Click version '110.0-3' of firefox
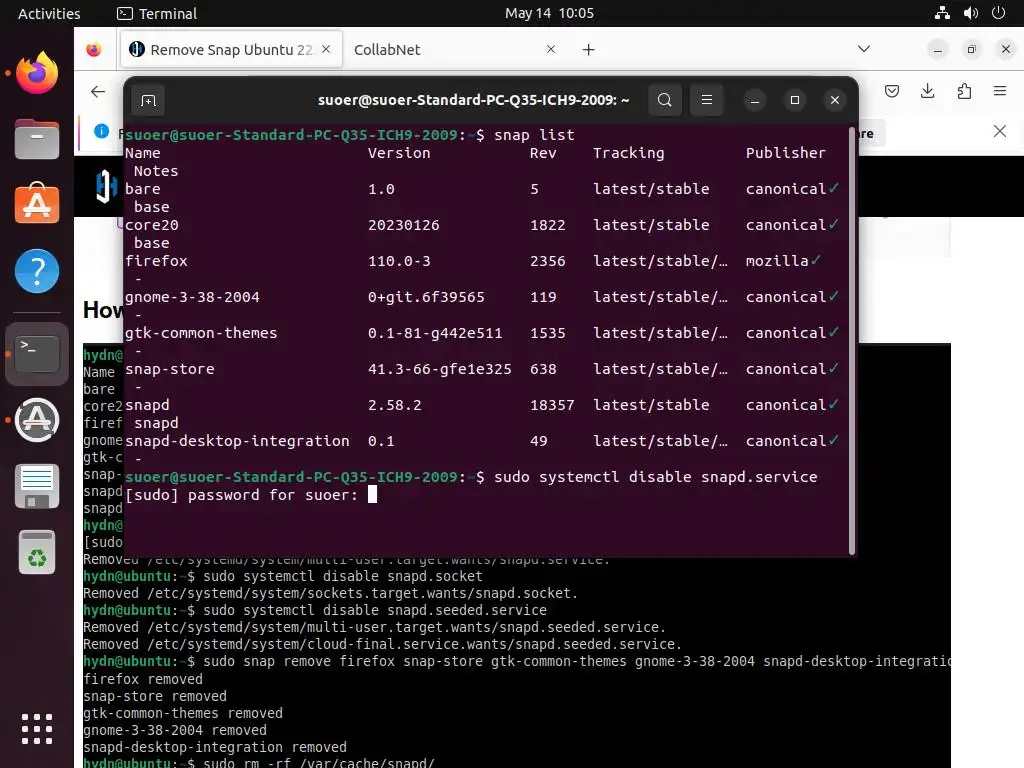The image size is (1024, 768). tap(399, 261)
